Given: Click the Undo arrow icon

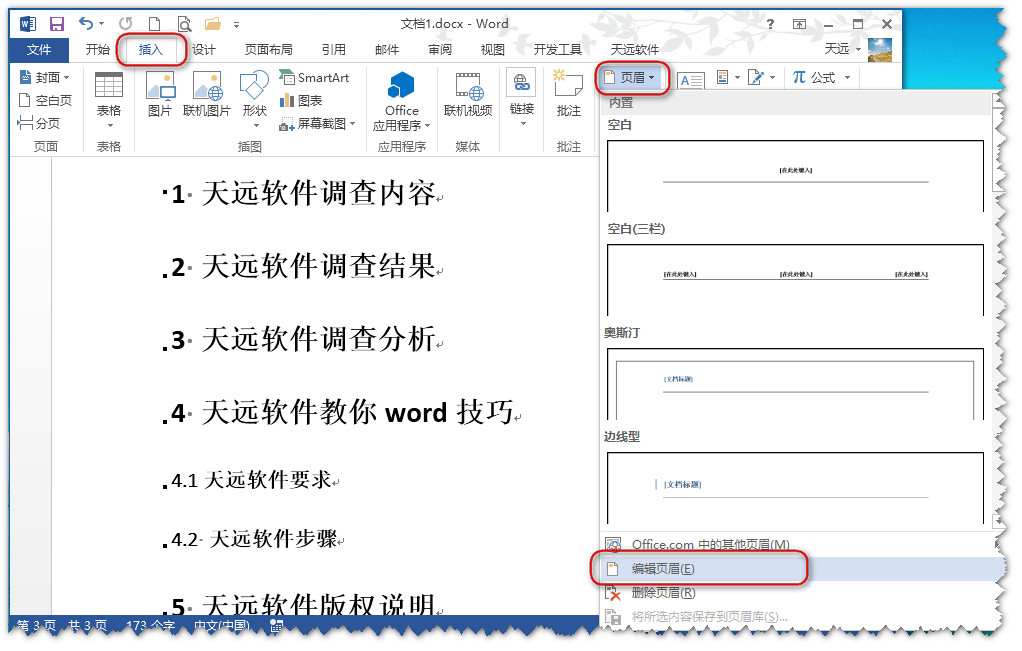Looking at the screenshot, I should (86, 24).
